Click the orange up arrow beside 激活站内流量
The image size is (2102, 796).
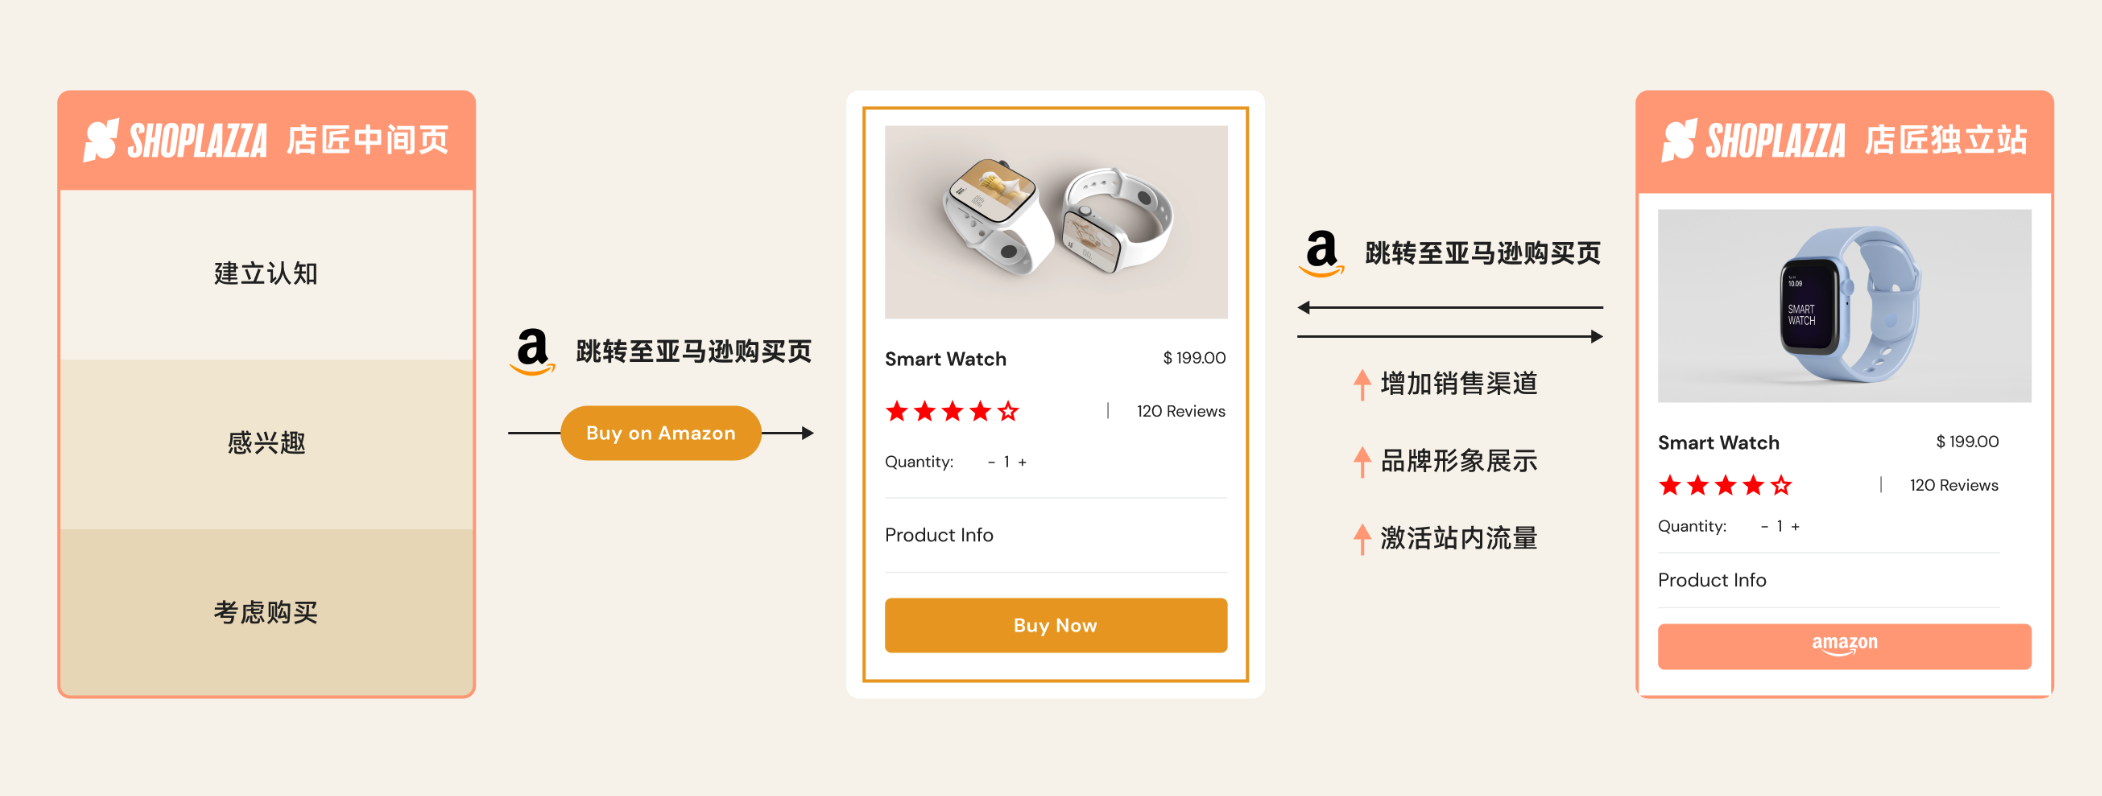(1362, 539)
